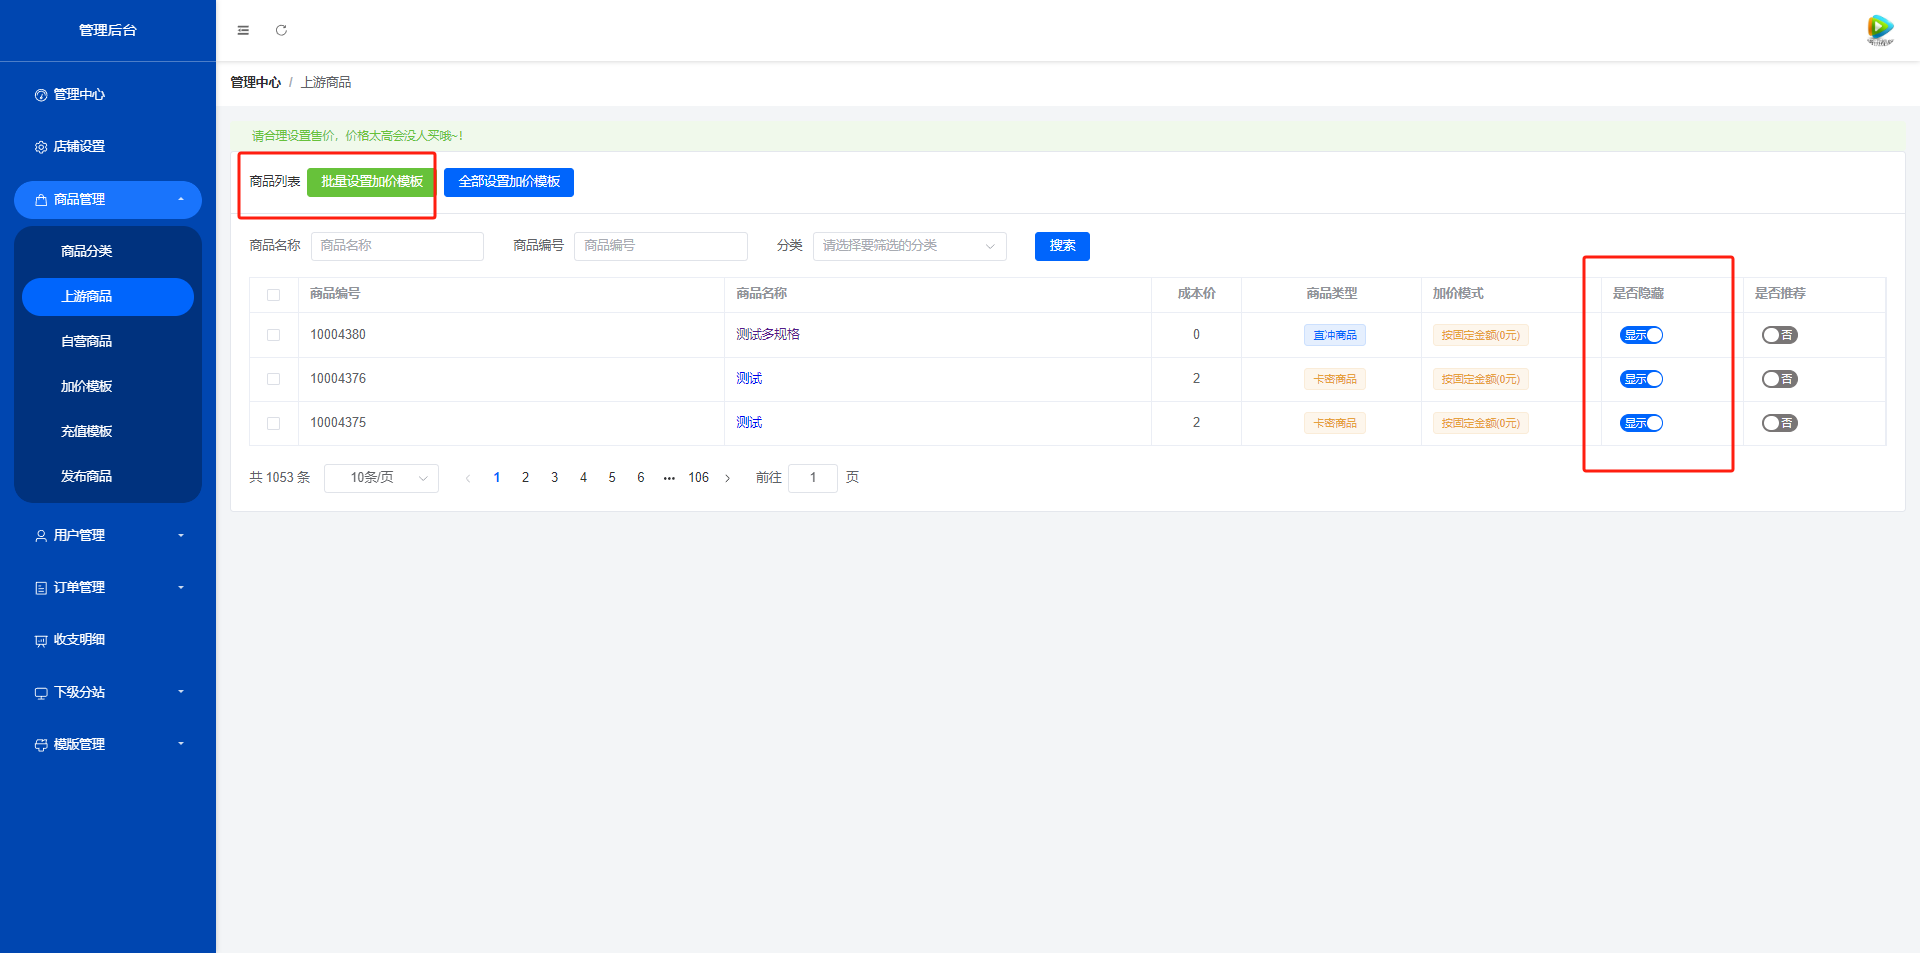Enable 是否推荐 switch for product 10004376
1920x953 pixels.
point(1779,379)
